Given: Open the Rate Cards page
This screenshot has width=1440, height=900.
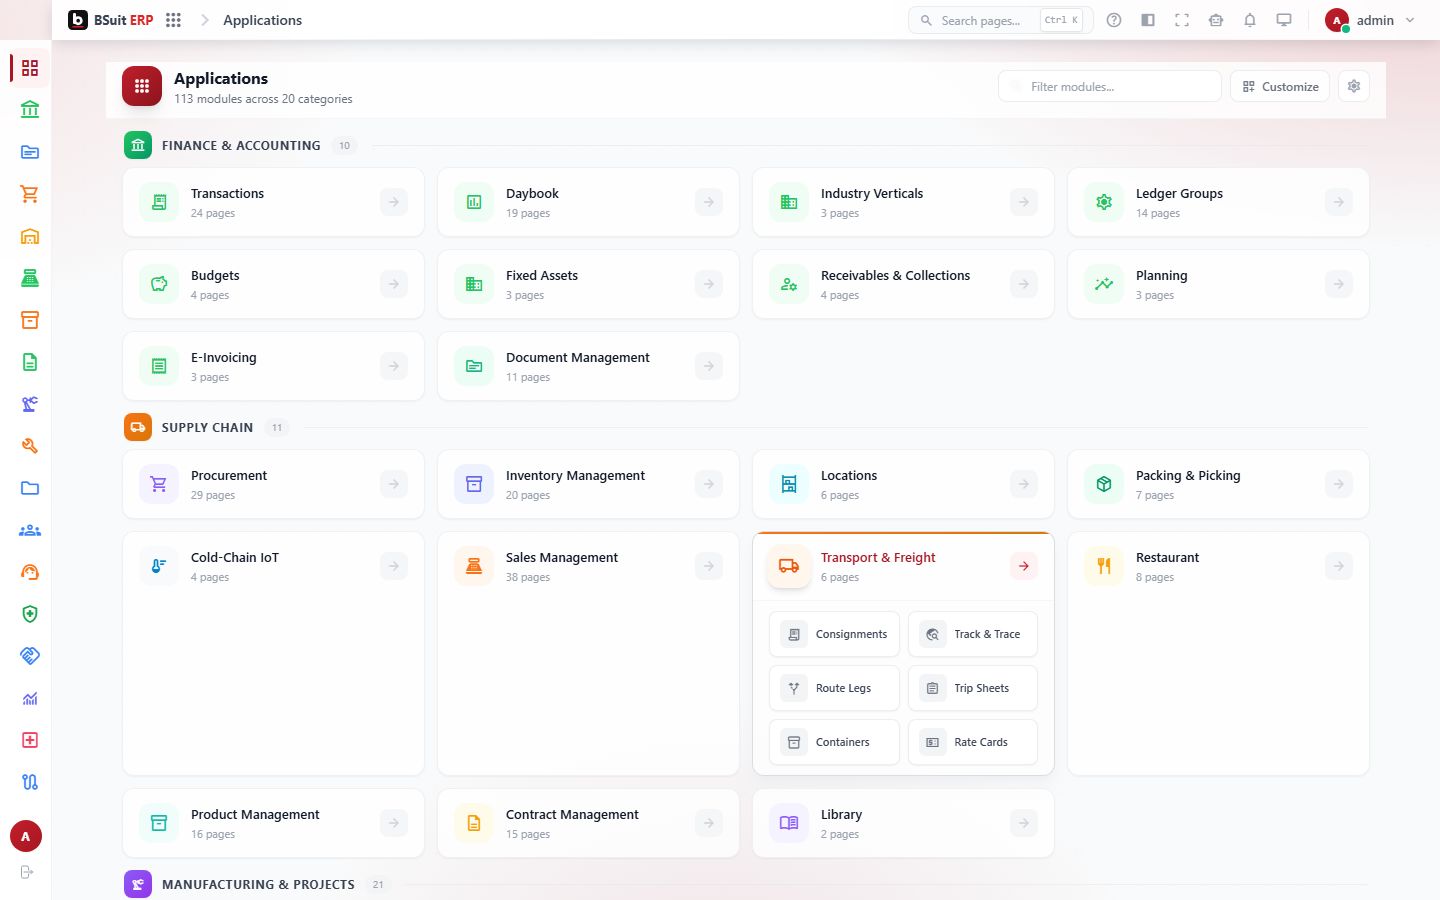Looking at the screenshot, I should (973, 742).
